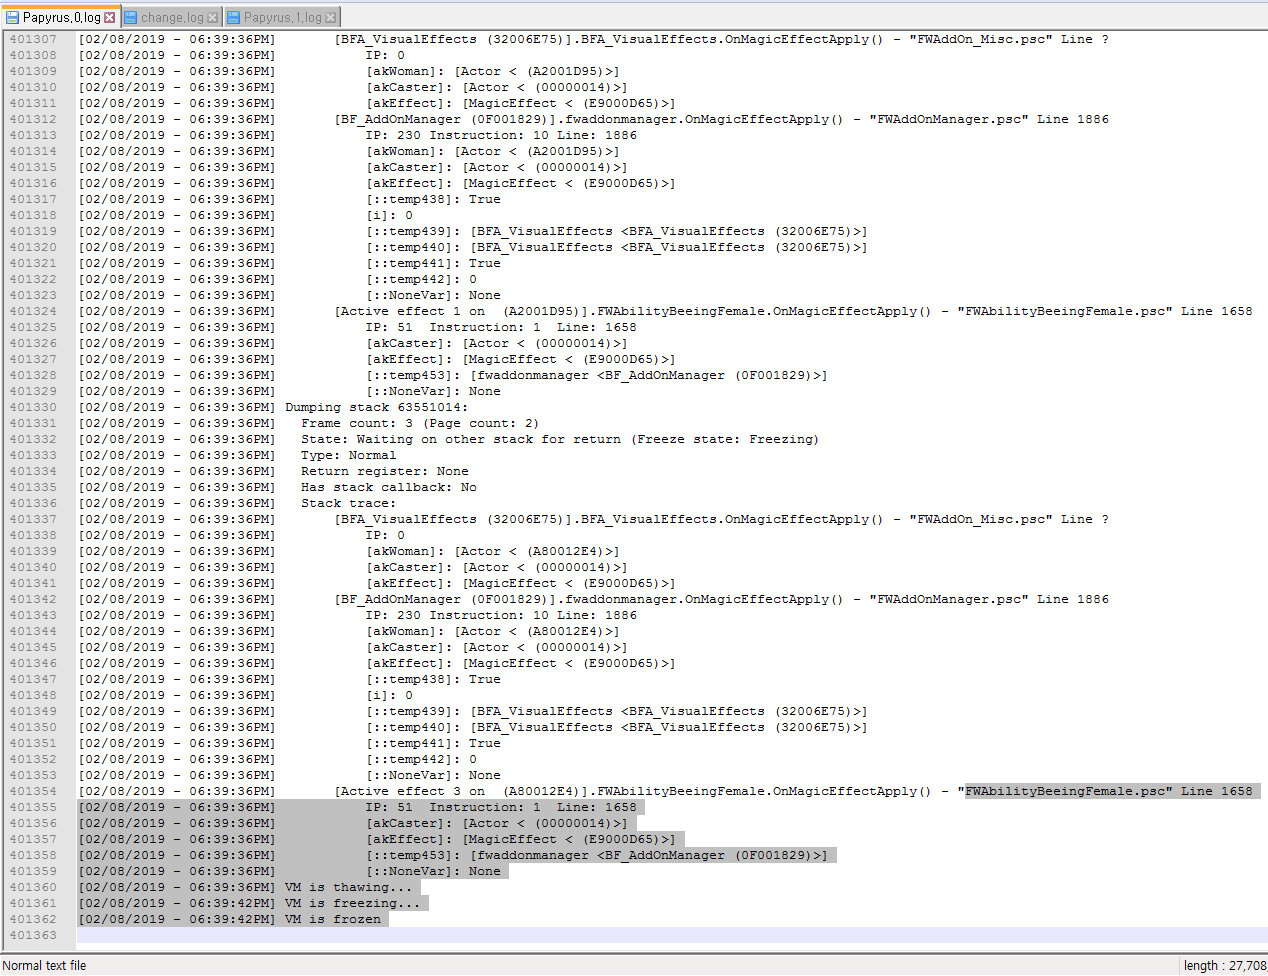The height and width of the screenshot is (976, 1268).
Task: Click '[i]: 0' on line 401318
Action: pos(388,215)
